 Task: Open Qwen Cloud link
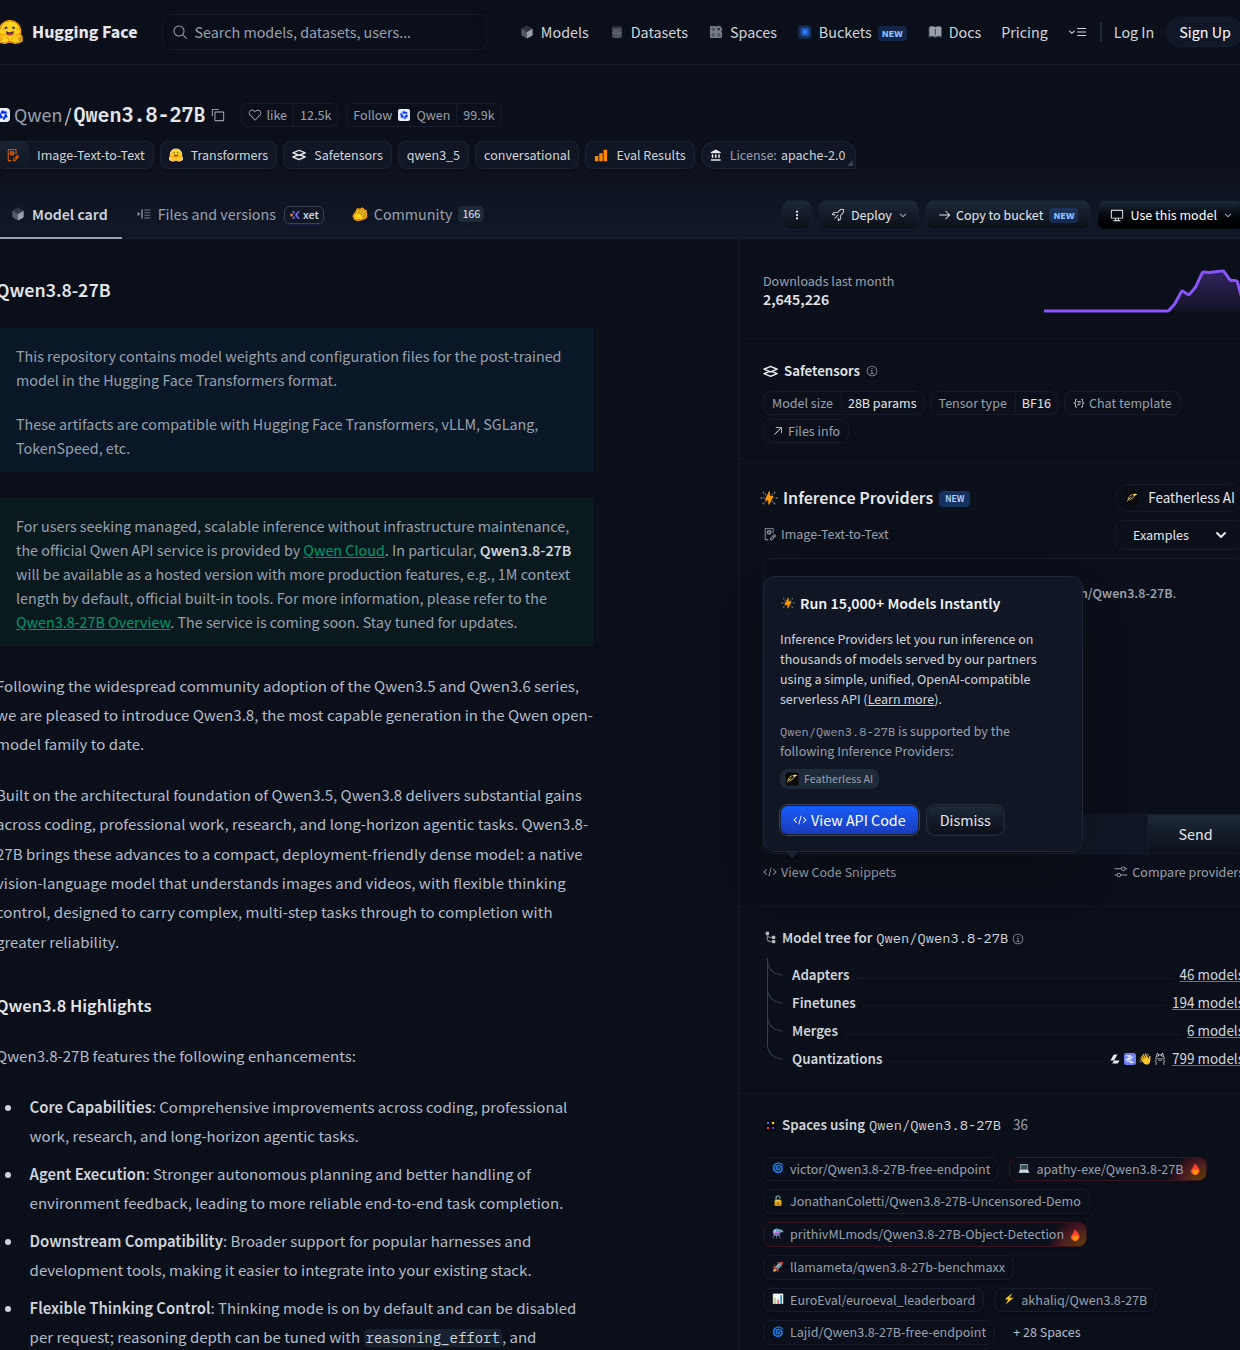point(344,551)
